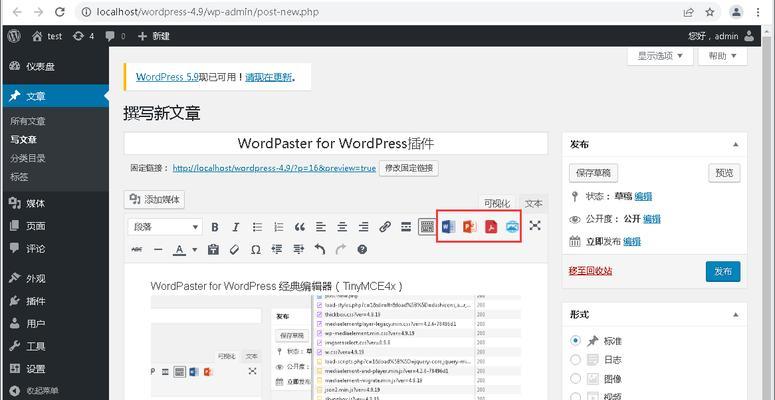Align text left
Viewport: 775px width, 400px height.
[321, 227]
